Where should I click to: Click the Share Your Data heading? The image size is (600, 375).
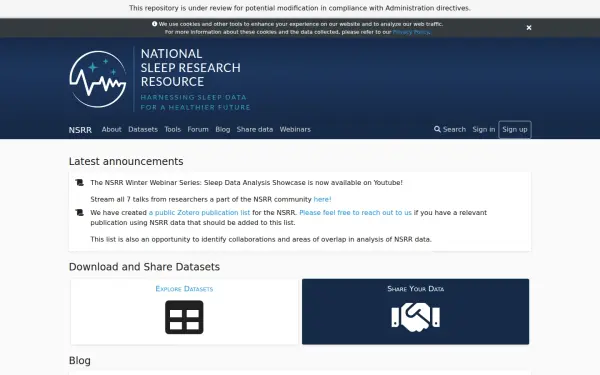(x=416, y=289)
